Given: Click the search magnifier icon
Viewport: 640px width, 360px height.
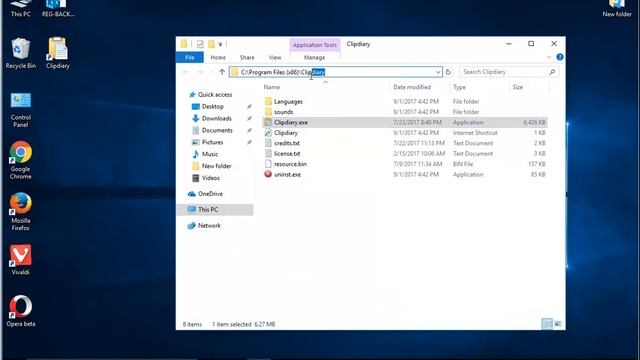Looking at the screenshot, I should [x=552, y=72].
